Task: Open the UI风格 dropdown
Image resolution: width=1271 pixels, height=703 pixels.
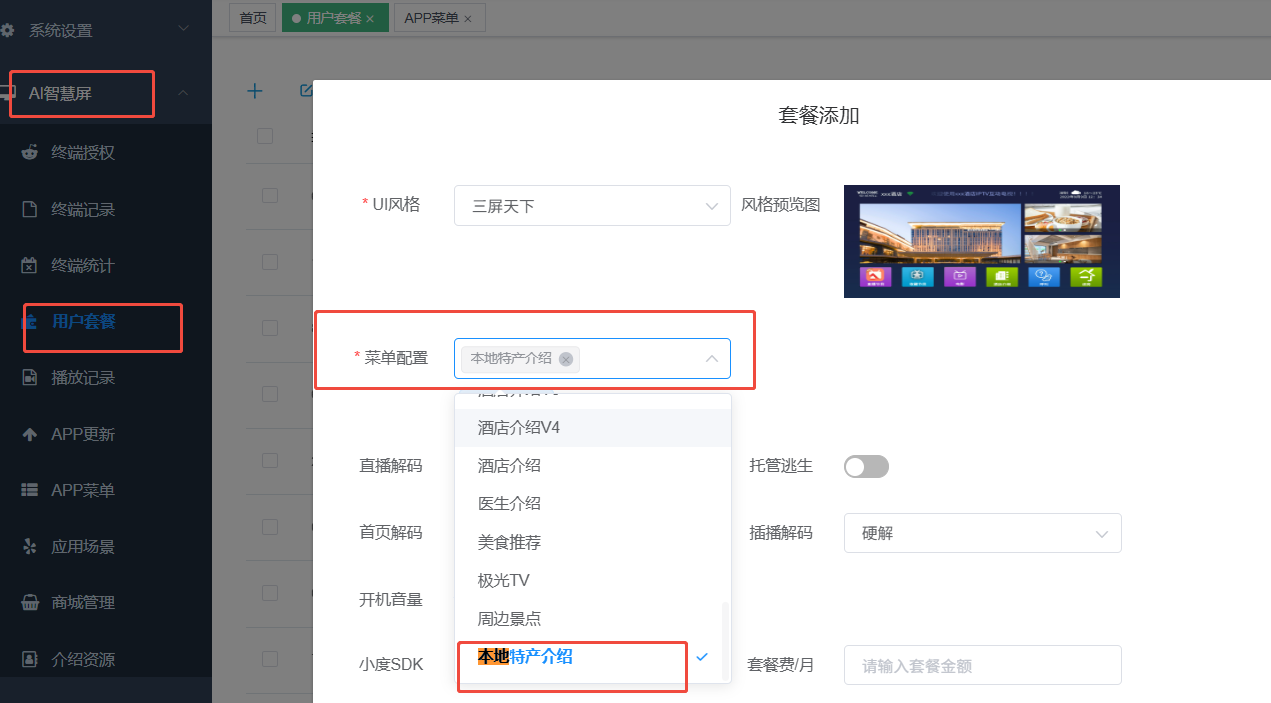Action: [592, 206]
